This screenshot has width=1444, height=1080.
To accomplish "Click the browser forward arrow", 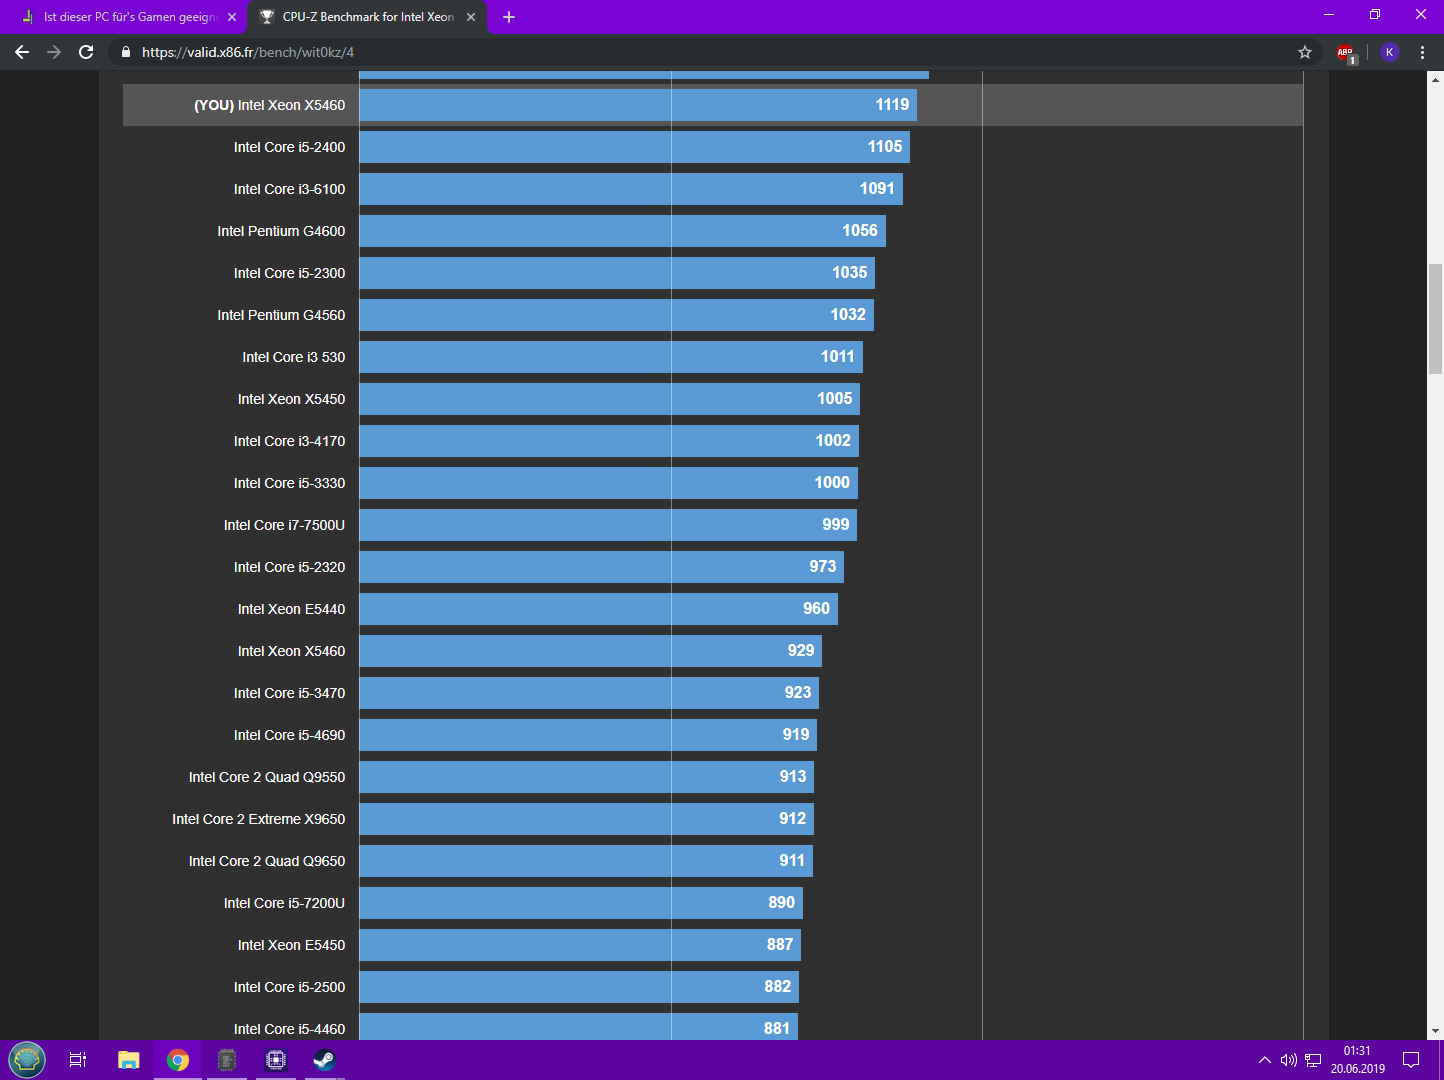I will coord(54,52).
